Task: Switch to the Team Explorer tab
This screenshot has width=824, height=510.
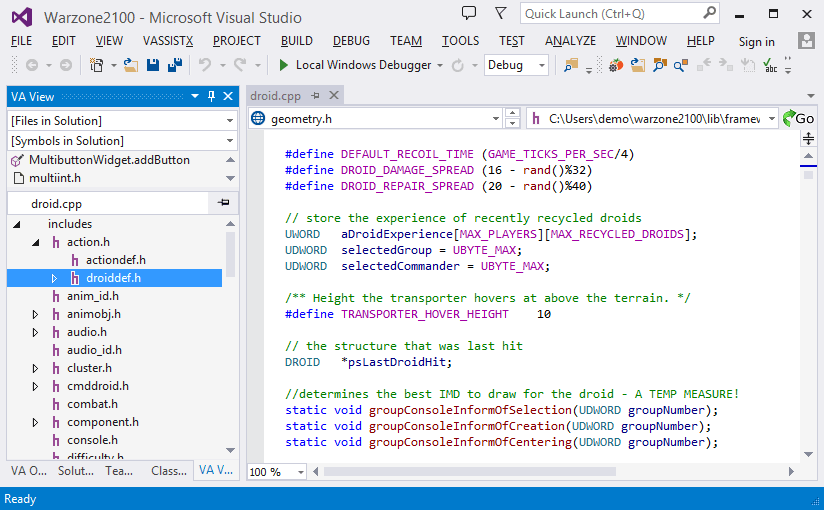Action: click(119, 471)
